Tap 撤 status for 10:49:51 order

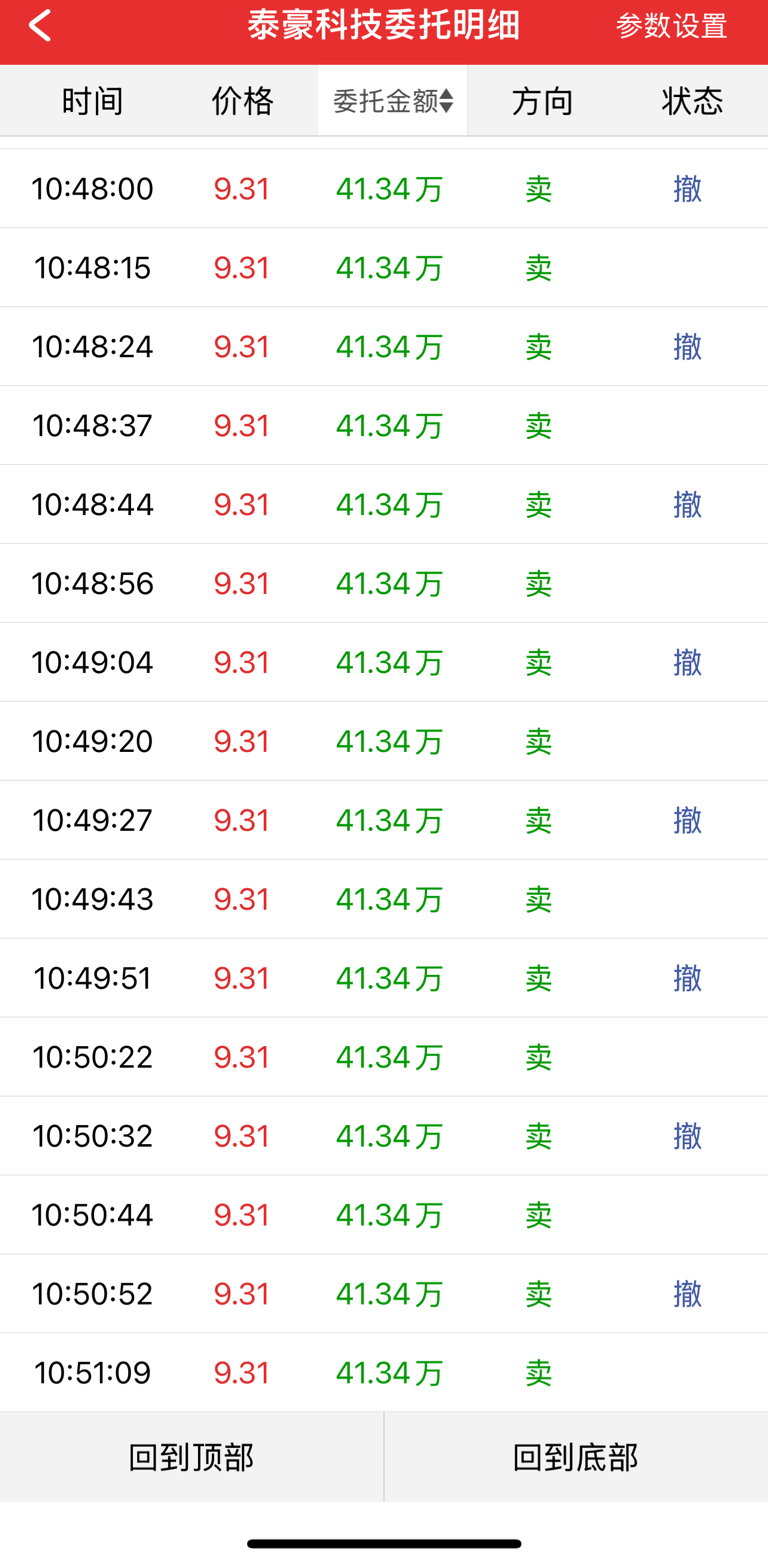[687, 978]
